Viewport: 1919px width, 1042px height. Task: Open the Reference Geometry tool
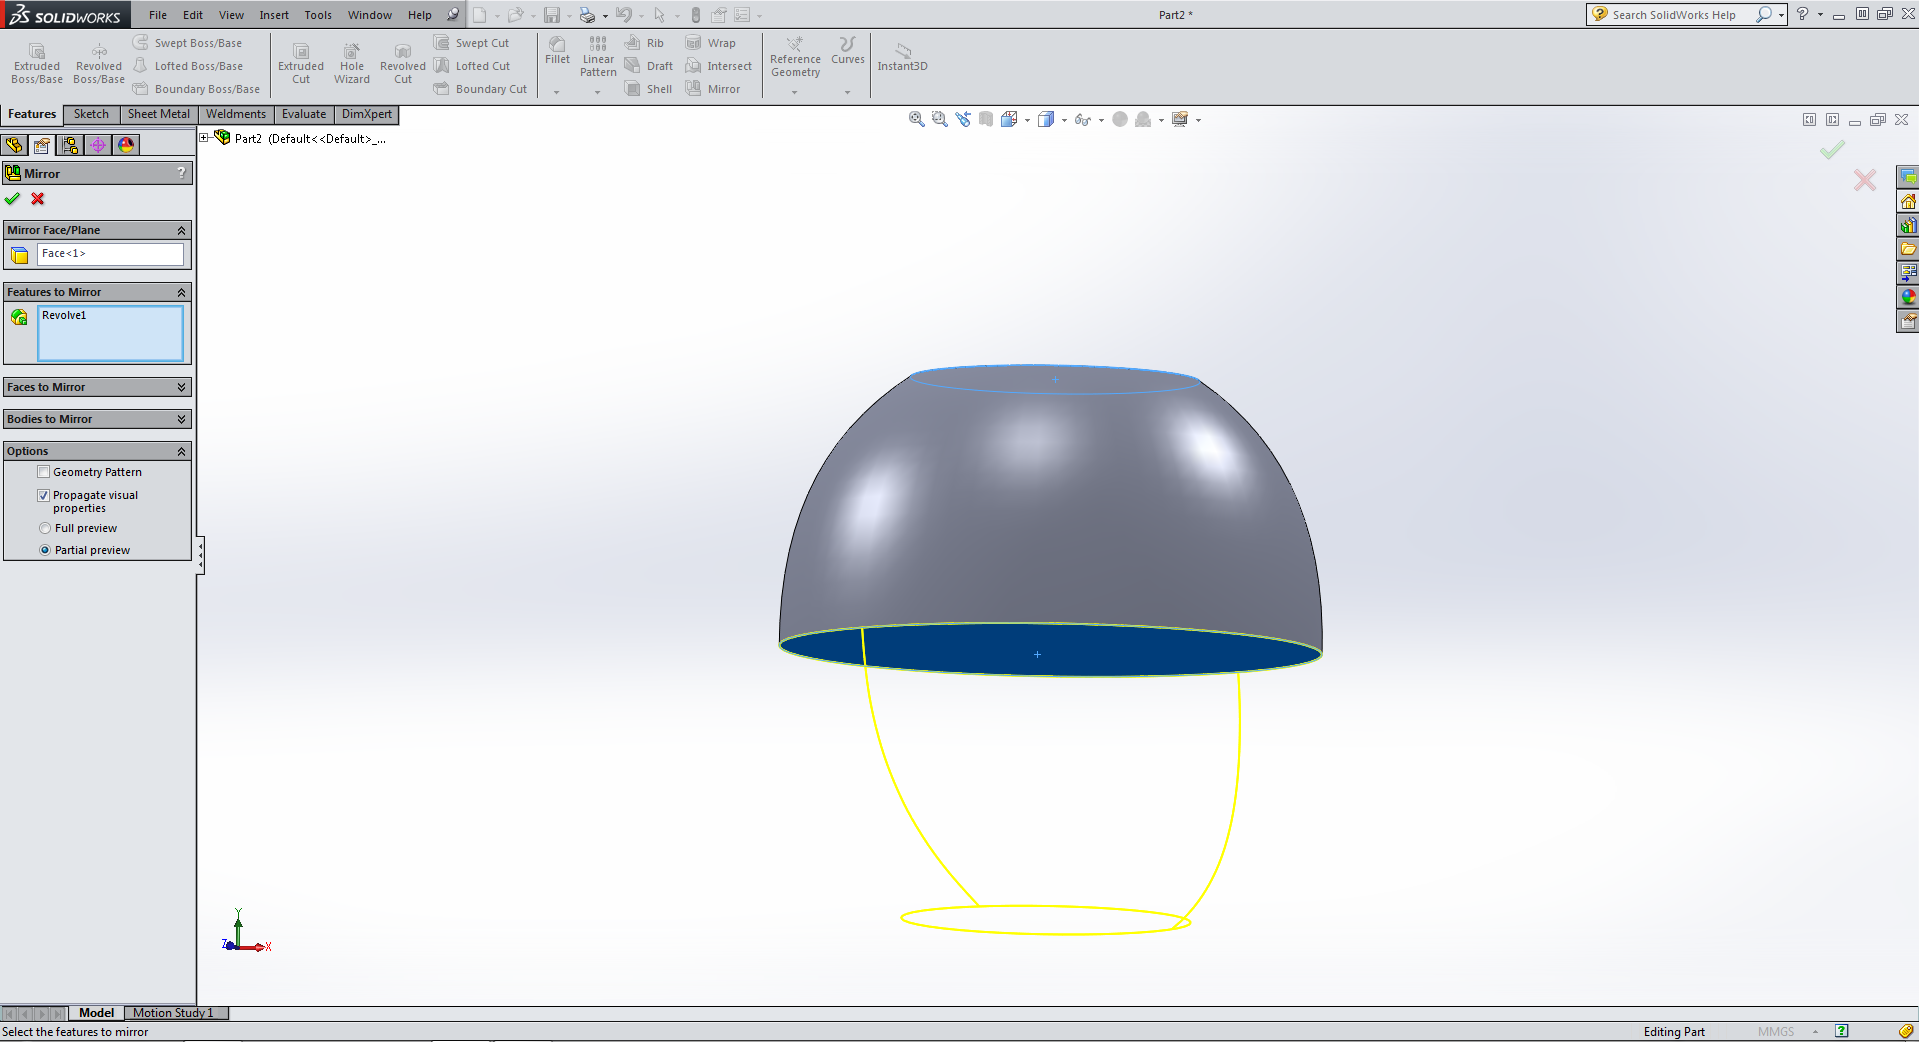(795, 57)
